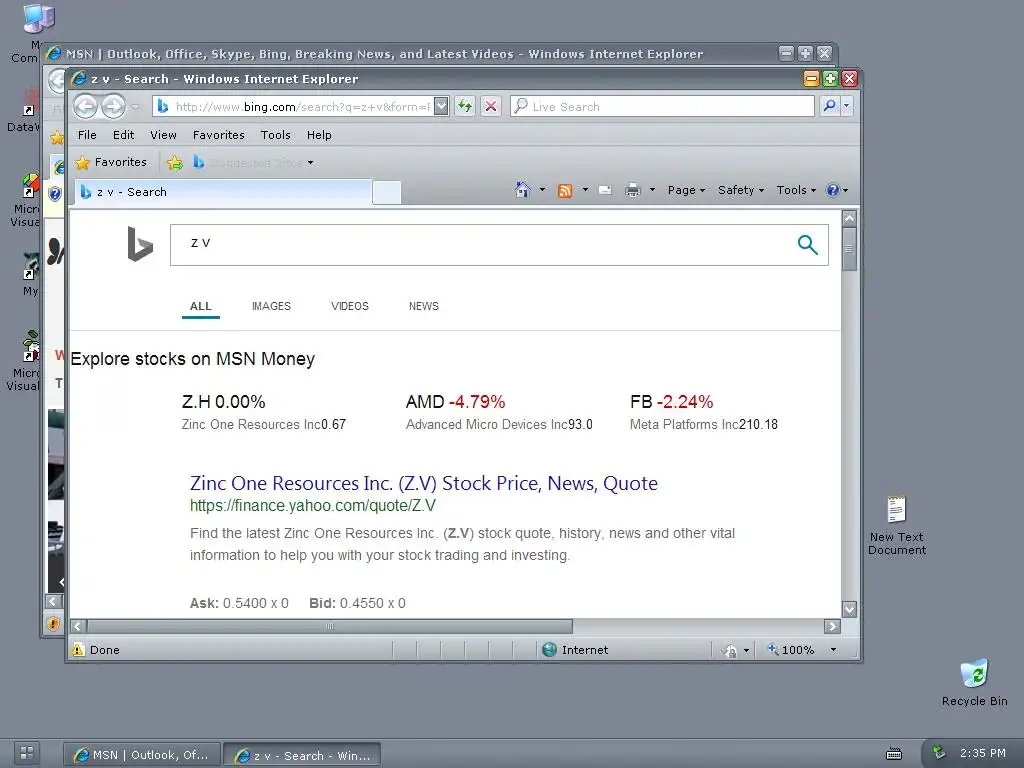Click the 'z v - Search' taskbar button
This screenshot has height=768, width=1024.
302,755
